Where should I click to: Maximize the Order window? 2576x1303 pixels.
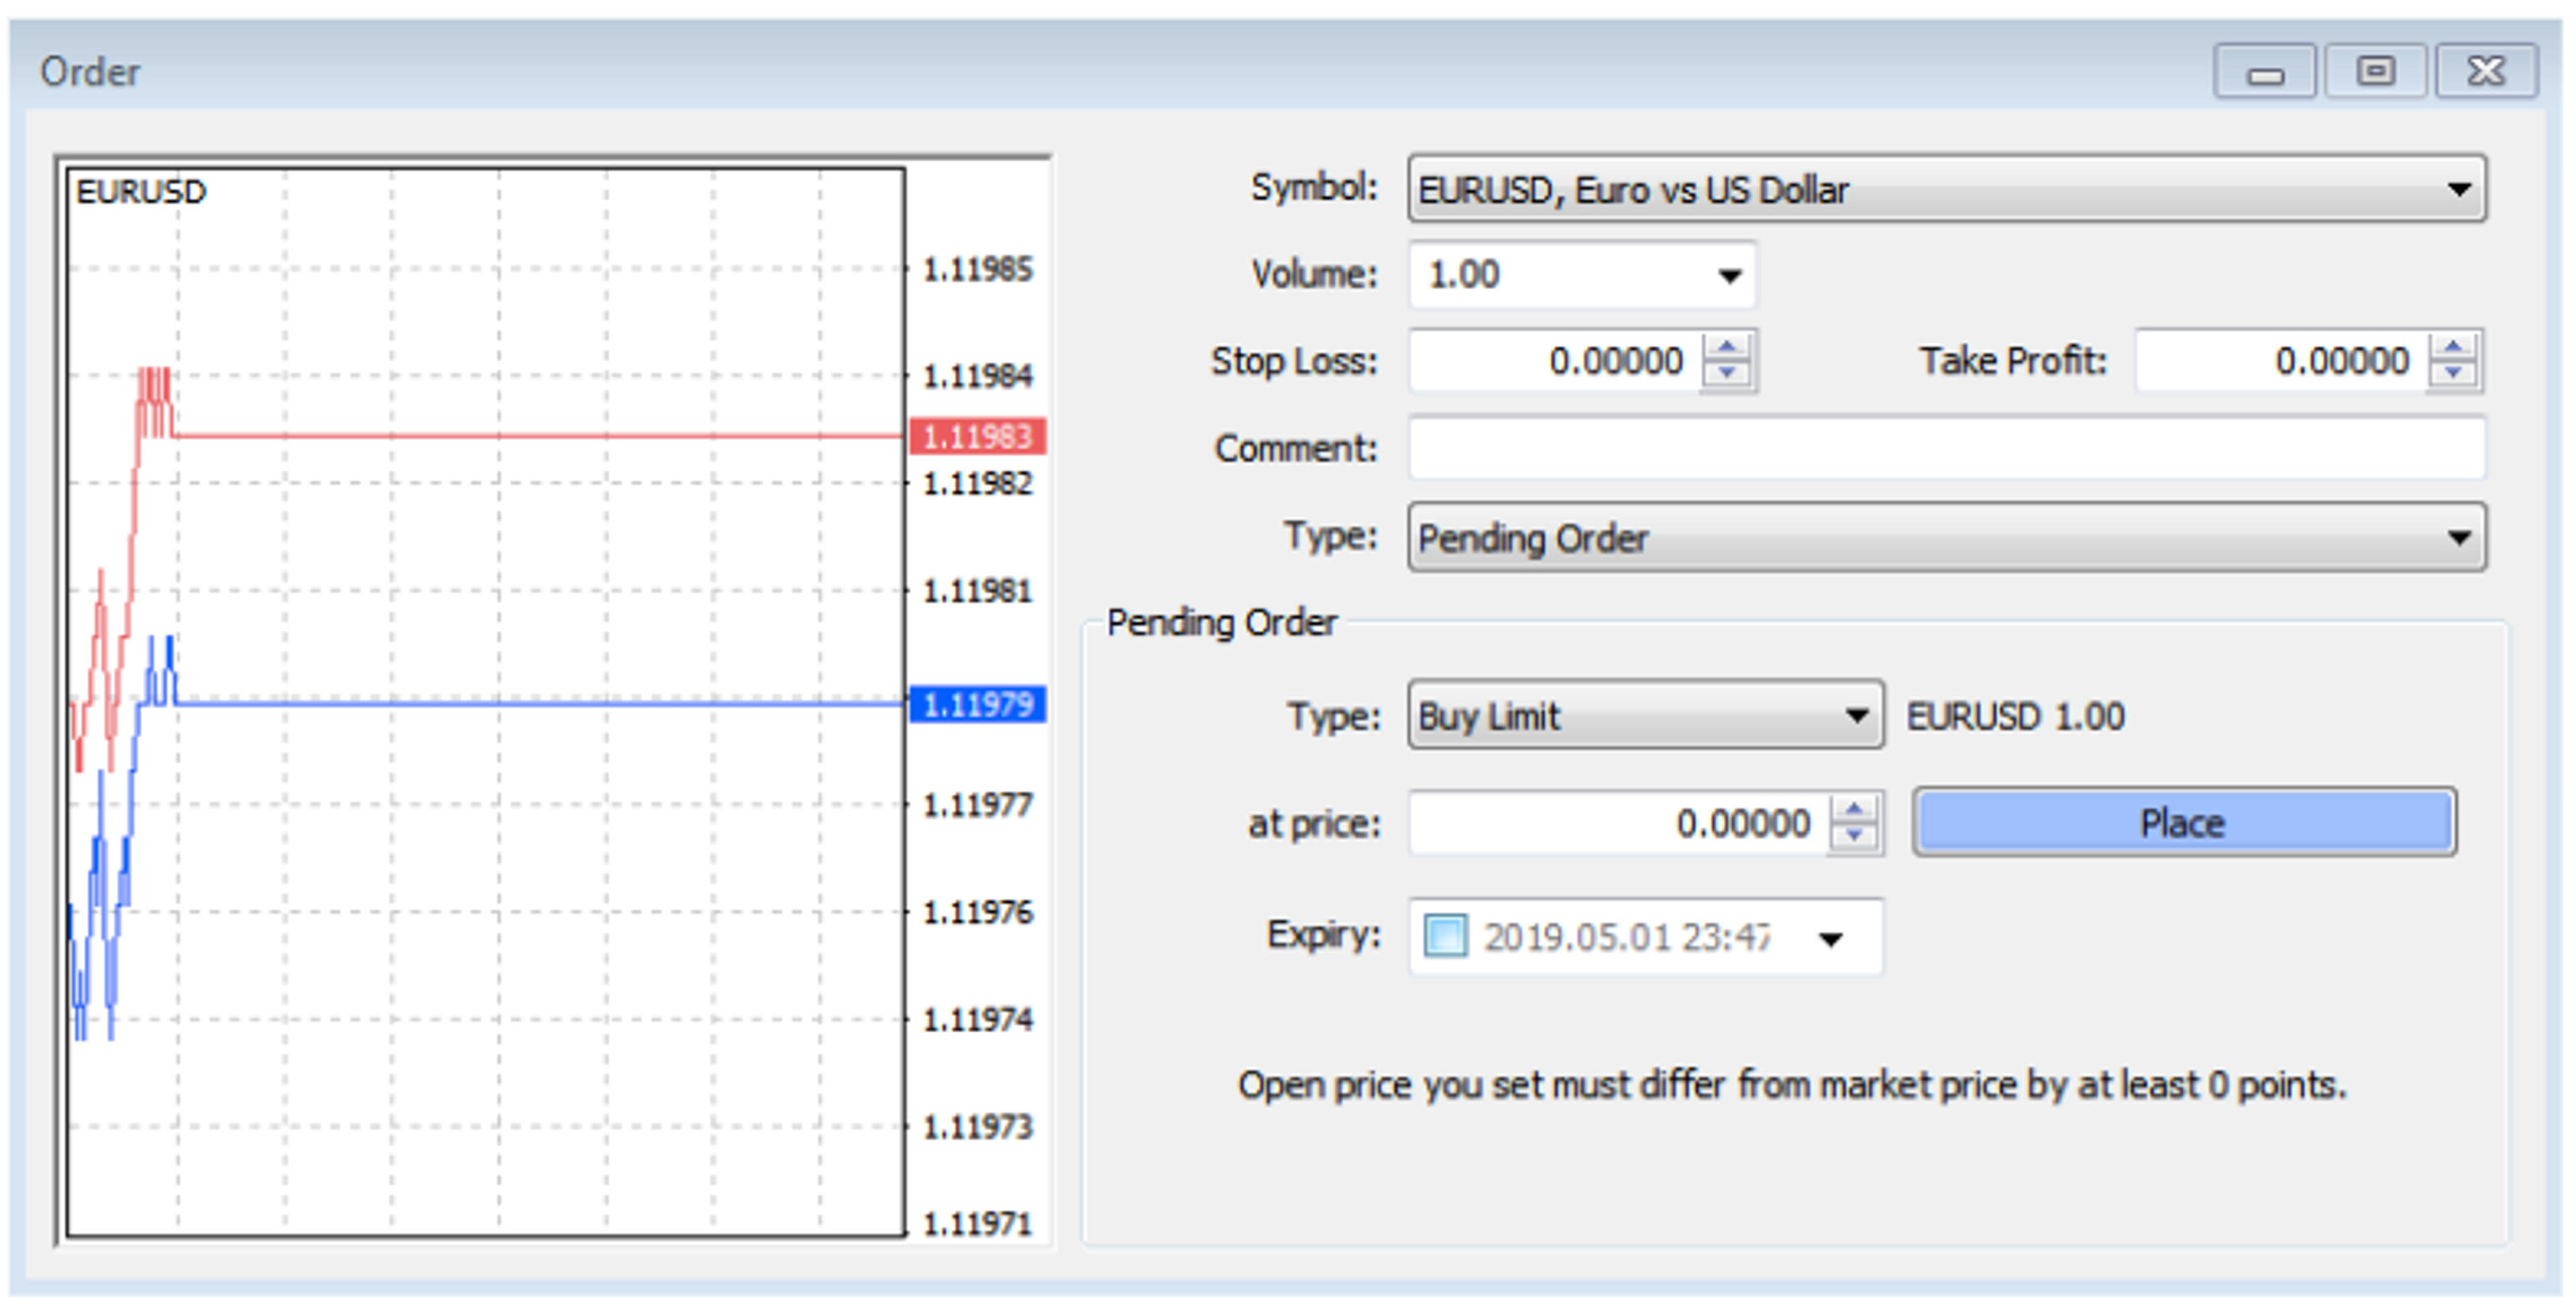pos(2375,72)
